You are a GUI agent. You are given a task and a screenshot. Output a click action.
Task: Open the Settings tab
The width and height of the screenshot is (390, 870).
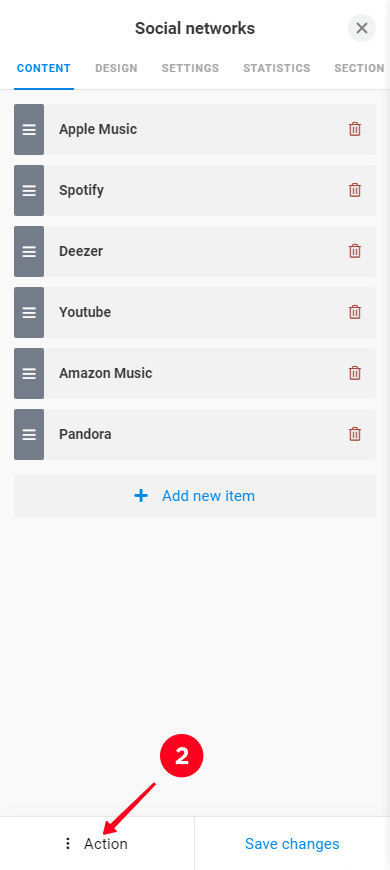pyautogui.click(x=190, y=68)
